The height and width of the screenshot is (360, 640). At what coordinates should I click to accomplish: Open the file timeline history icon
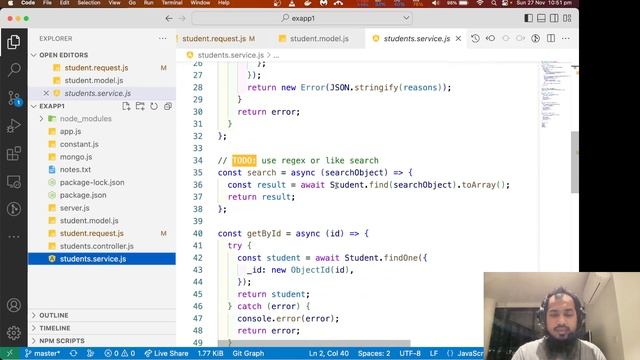475,38
